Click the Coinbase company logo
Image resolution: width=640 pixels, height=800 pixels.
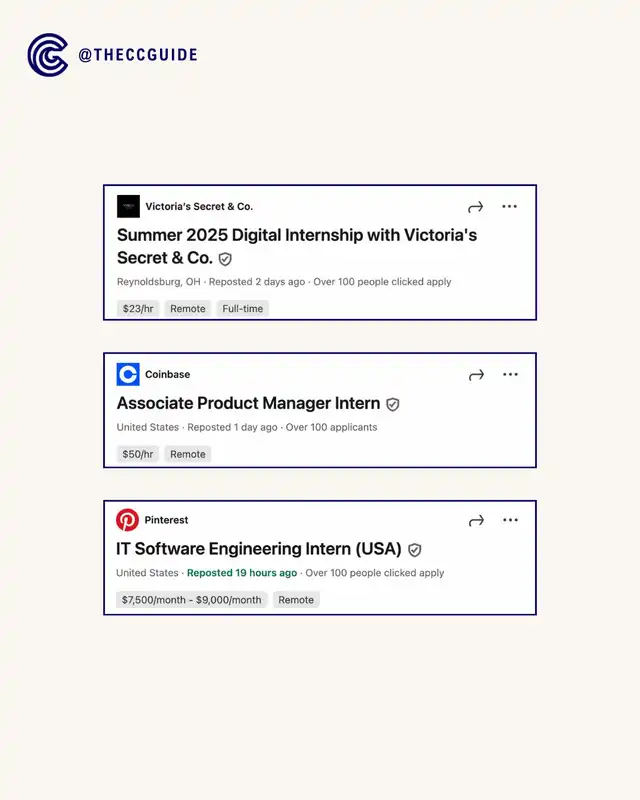click(128, 375)
